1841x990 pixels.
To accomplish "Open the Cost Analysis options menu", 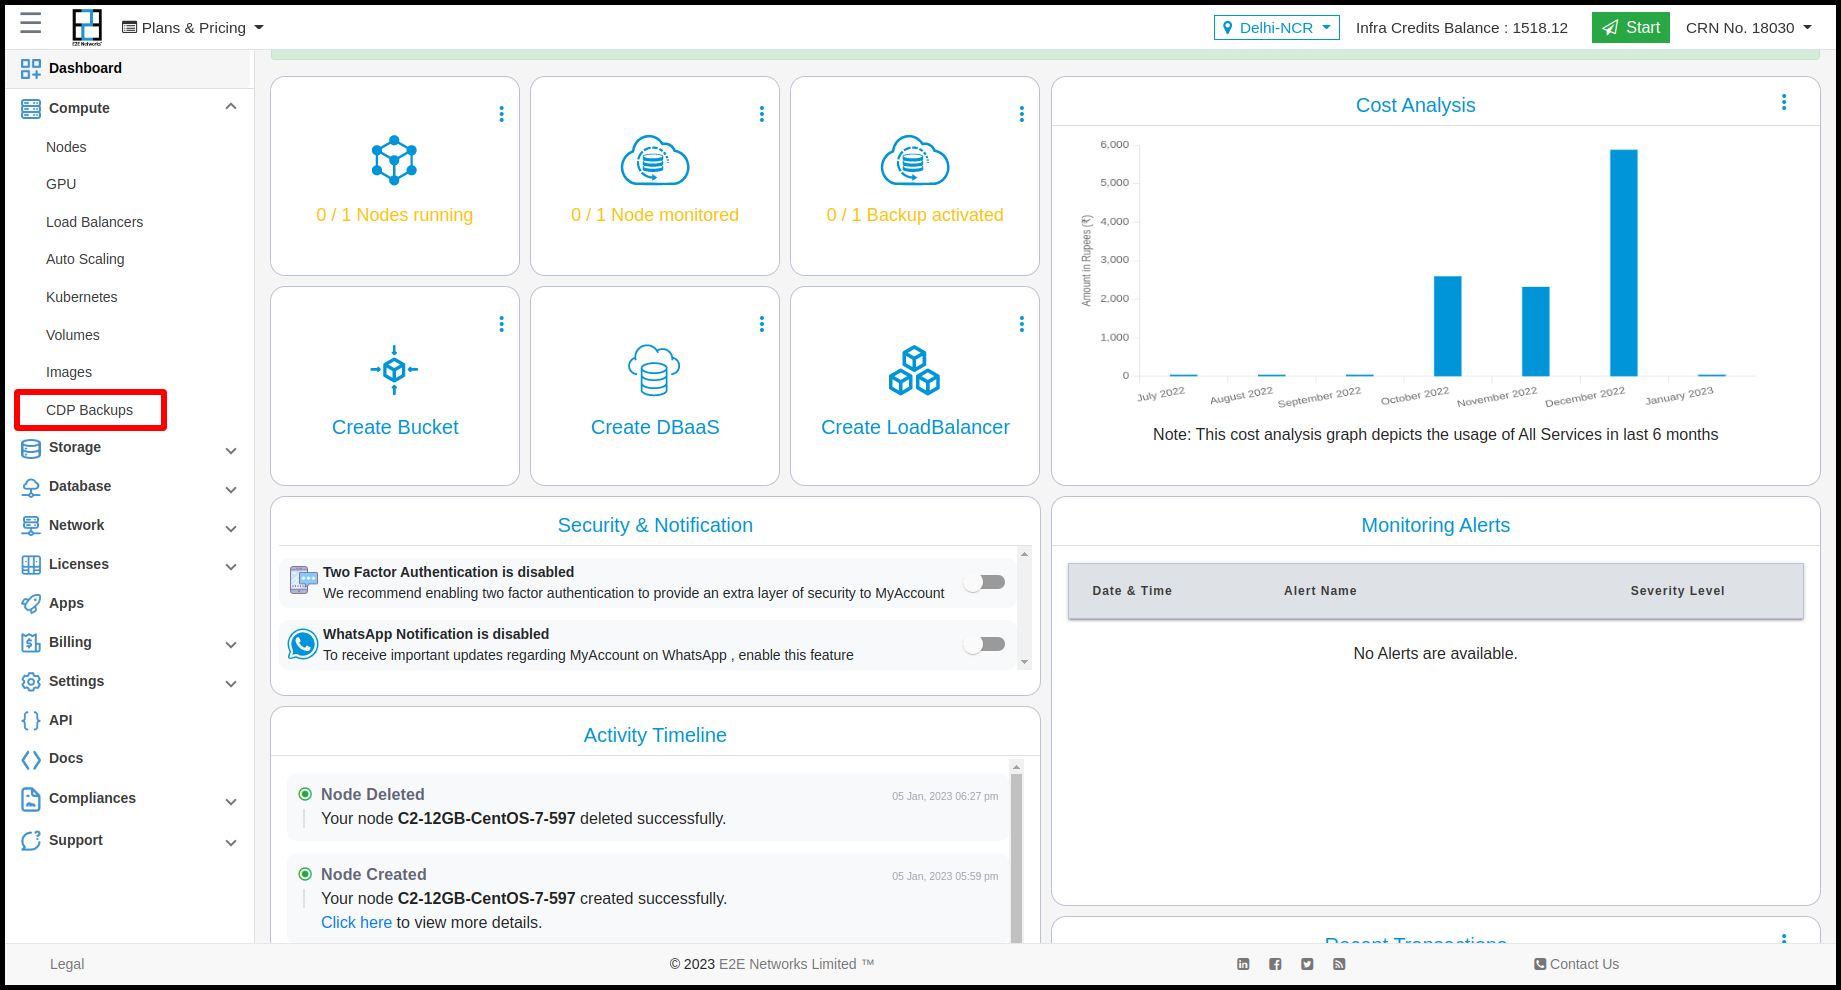I will (x=1784, y=102).
